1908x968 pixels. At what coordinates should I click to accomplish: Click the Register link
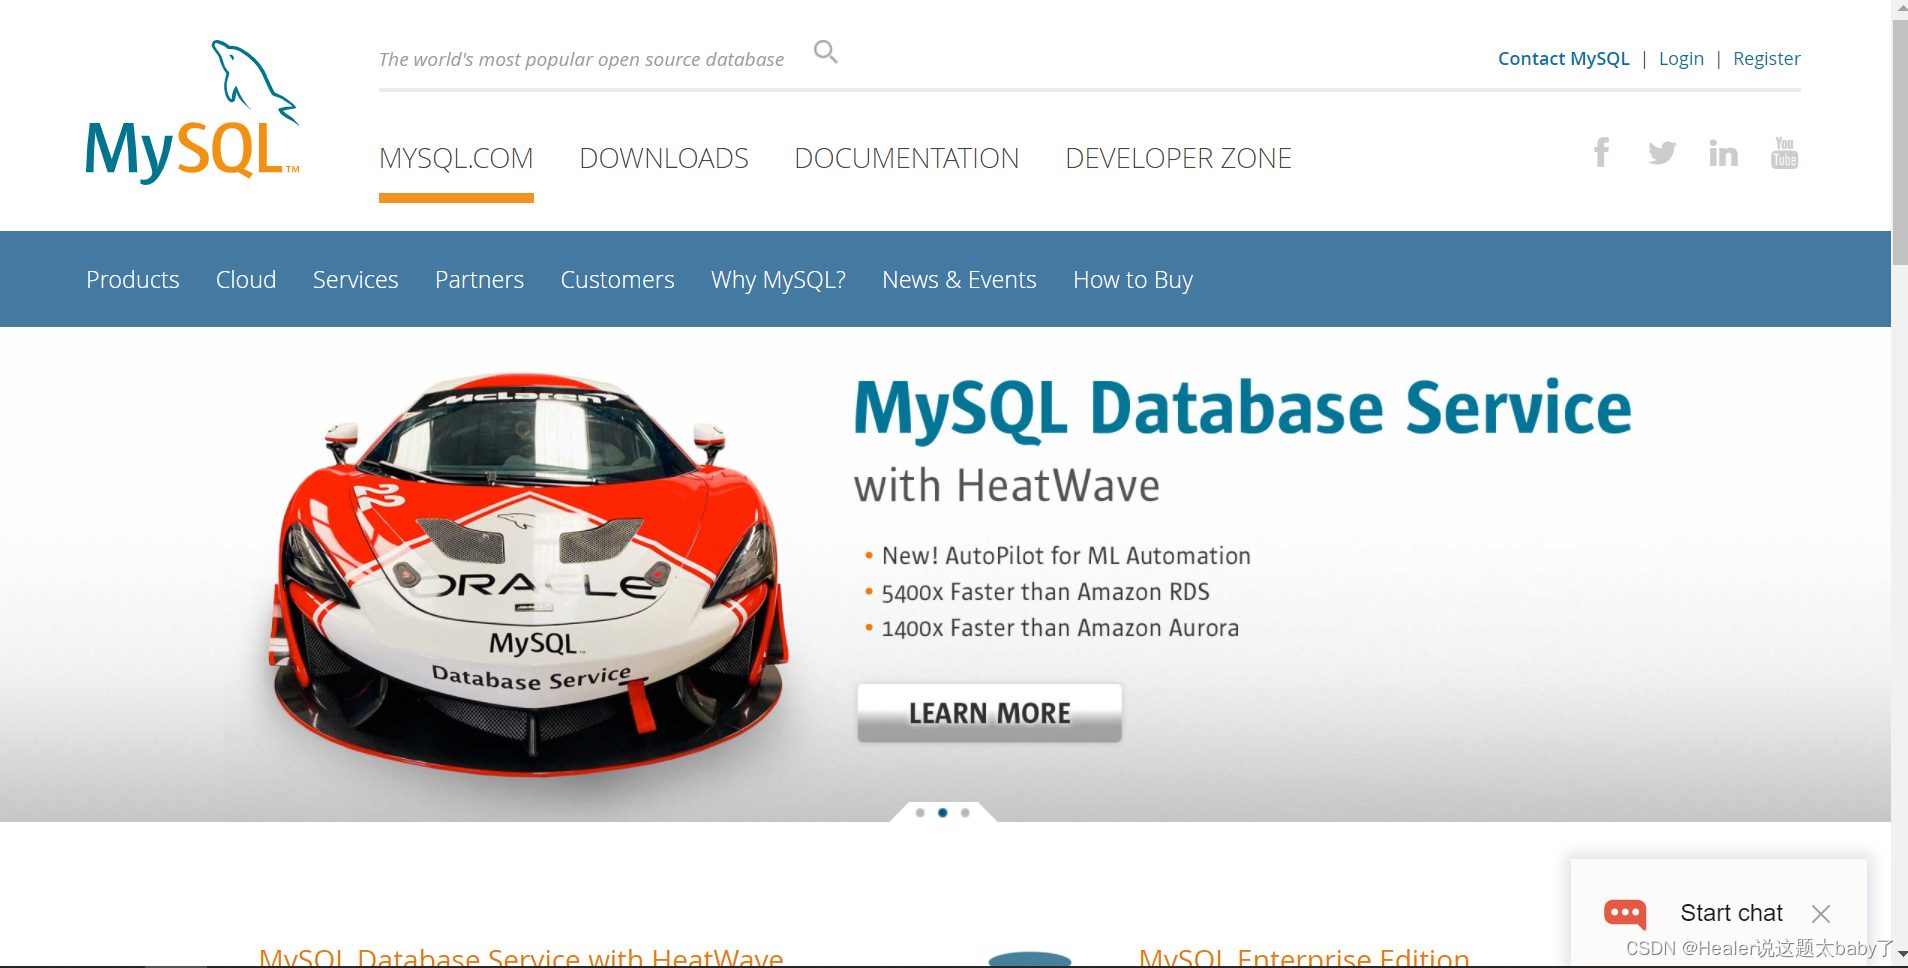pos(1766,58)
